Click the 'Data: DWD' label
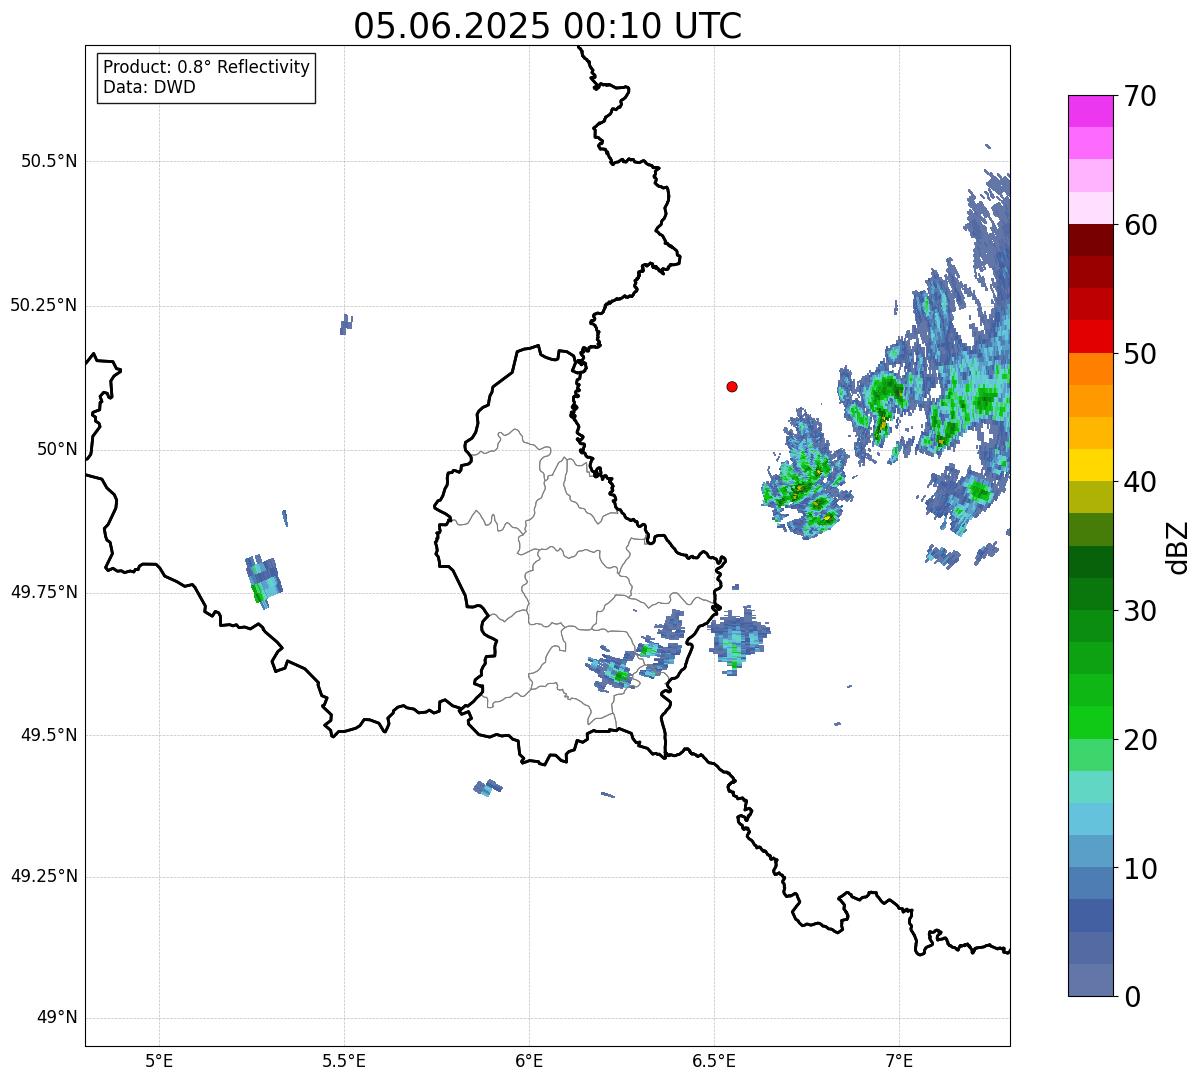 tap(150, 87)
